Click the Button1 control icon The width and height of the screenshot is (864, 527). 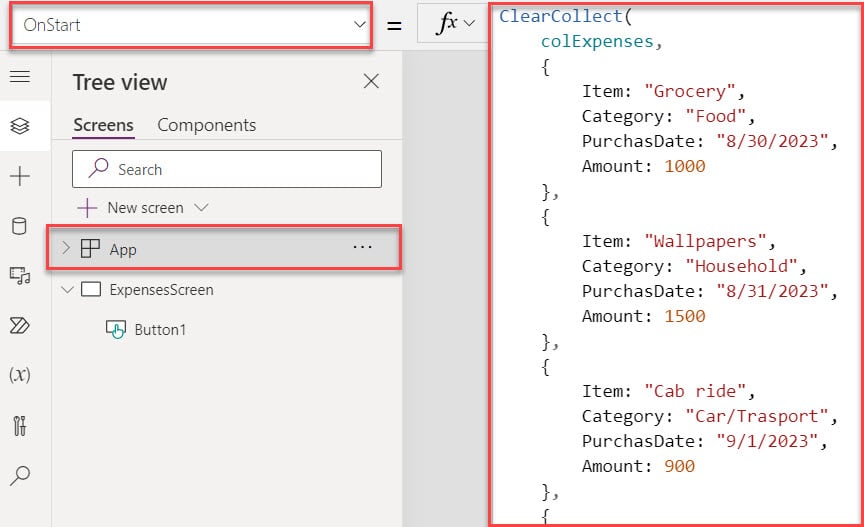point(116,329)
